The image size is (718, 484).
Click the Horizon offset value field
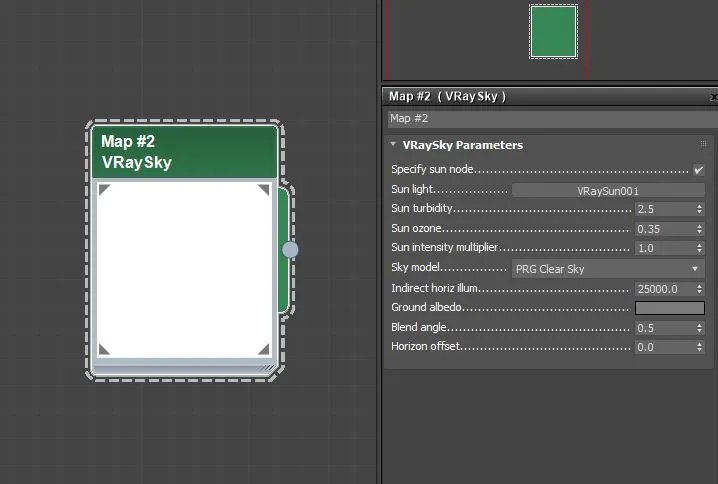click(x=664, y=347)
